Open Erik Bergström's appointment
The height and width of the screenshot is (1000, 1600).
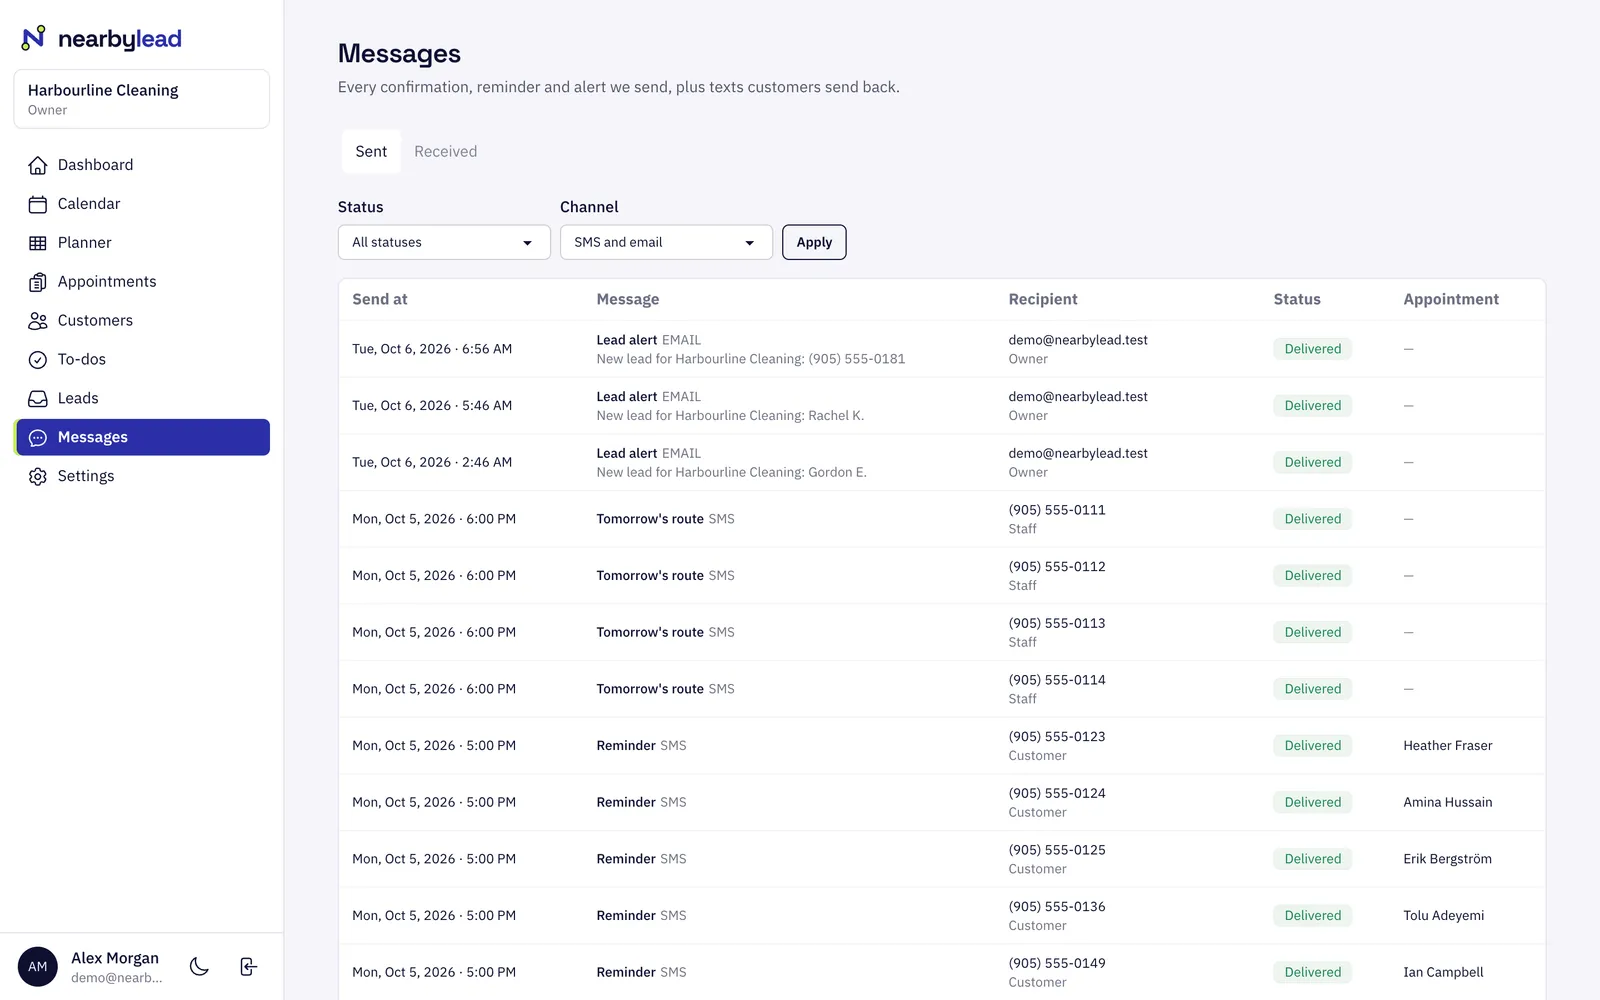click(x=1447, y=859)
